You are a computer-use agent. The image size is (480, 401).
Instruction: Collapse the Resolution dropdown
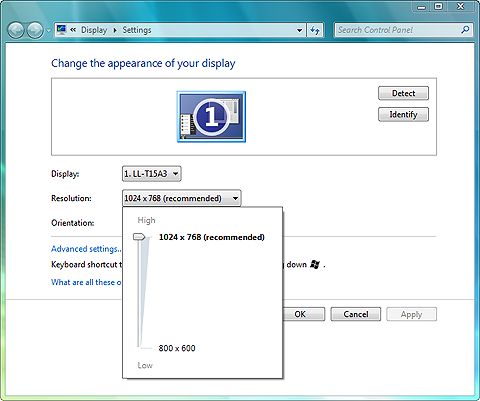pos(182,198)
